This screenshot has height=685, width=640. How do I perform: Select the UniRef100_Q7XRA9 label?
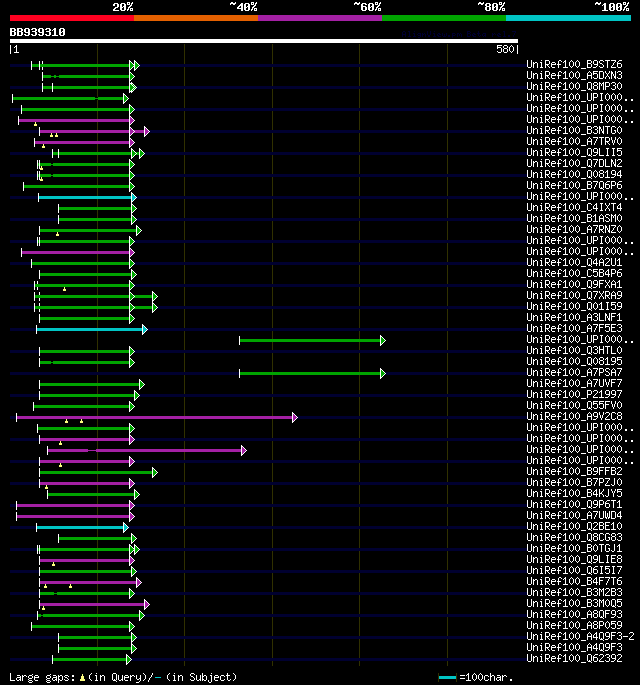574,295
